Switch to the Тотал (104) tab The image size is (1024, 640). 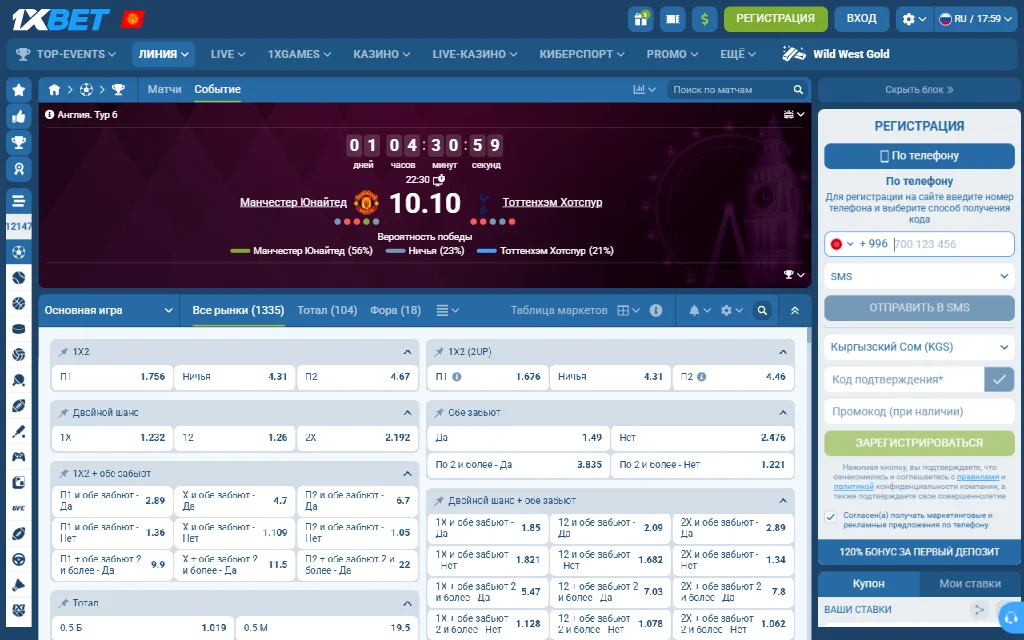[x=327, y=310]
